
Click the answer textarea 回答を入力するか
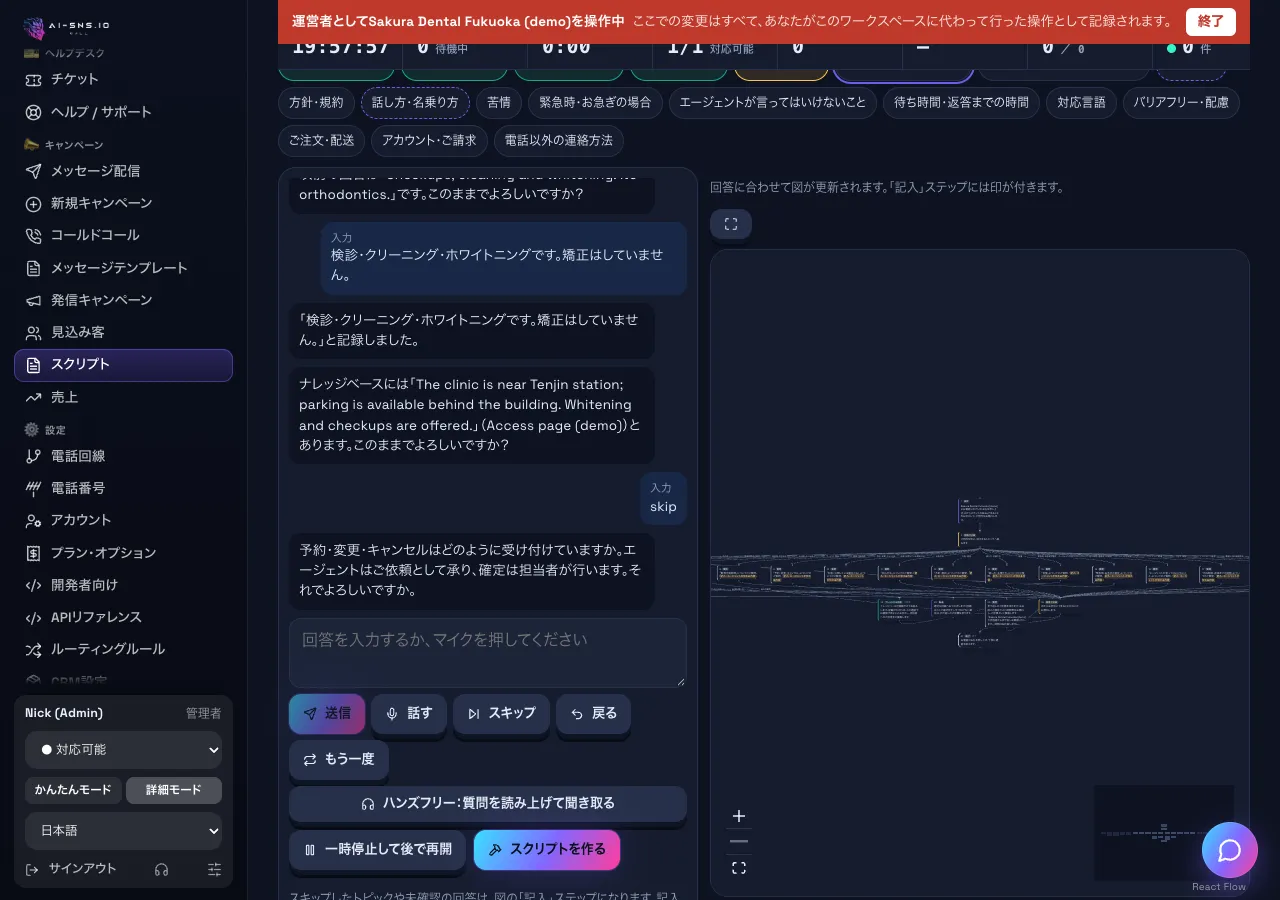[x=488, y=652]
